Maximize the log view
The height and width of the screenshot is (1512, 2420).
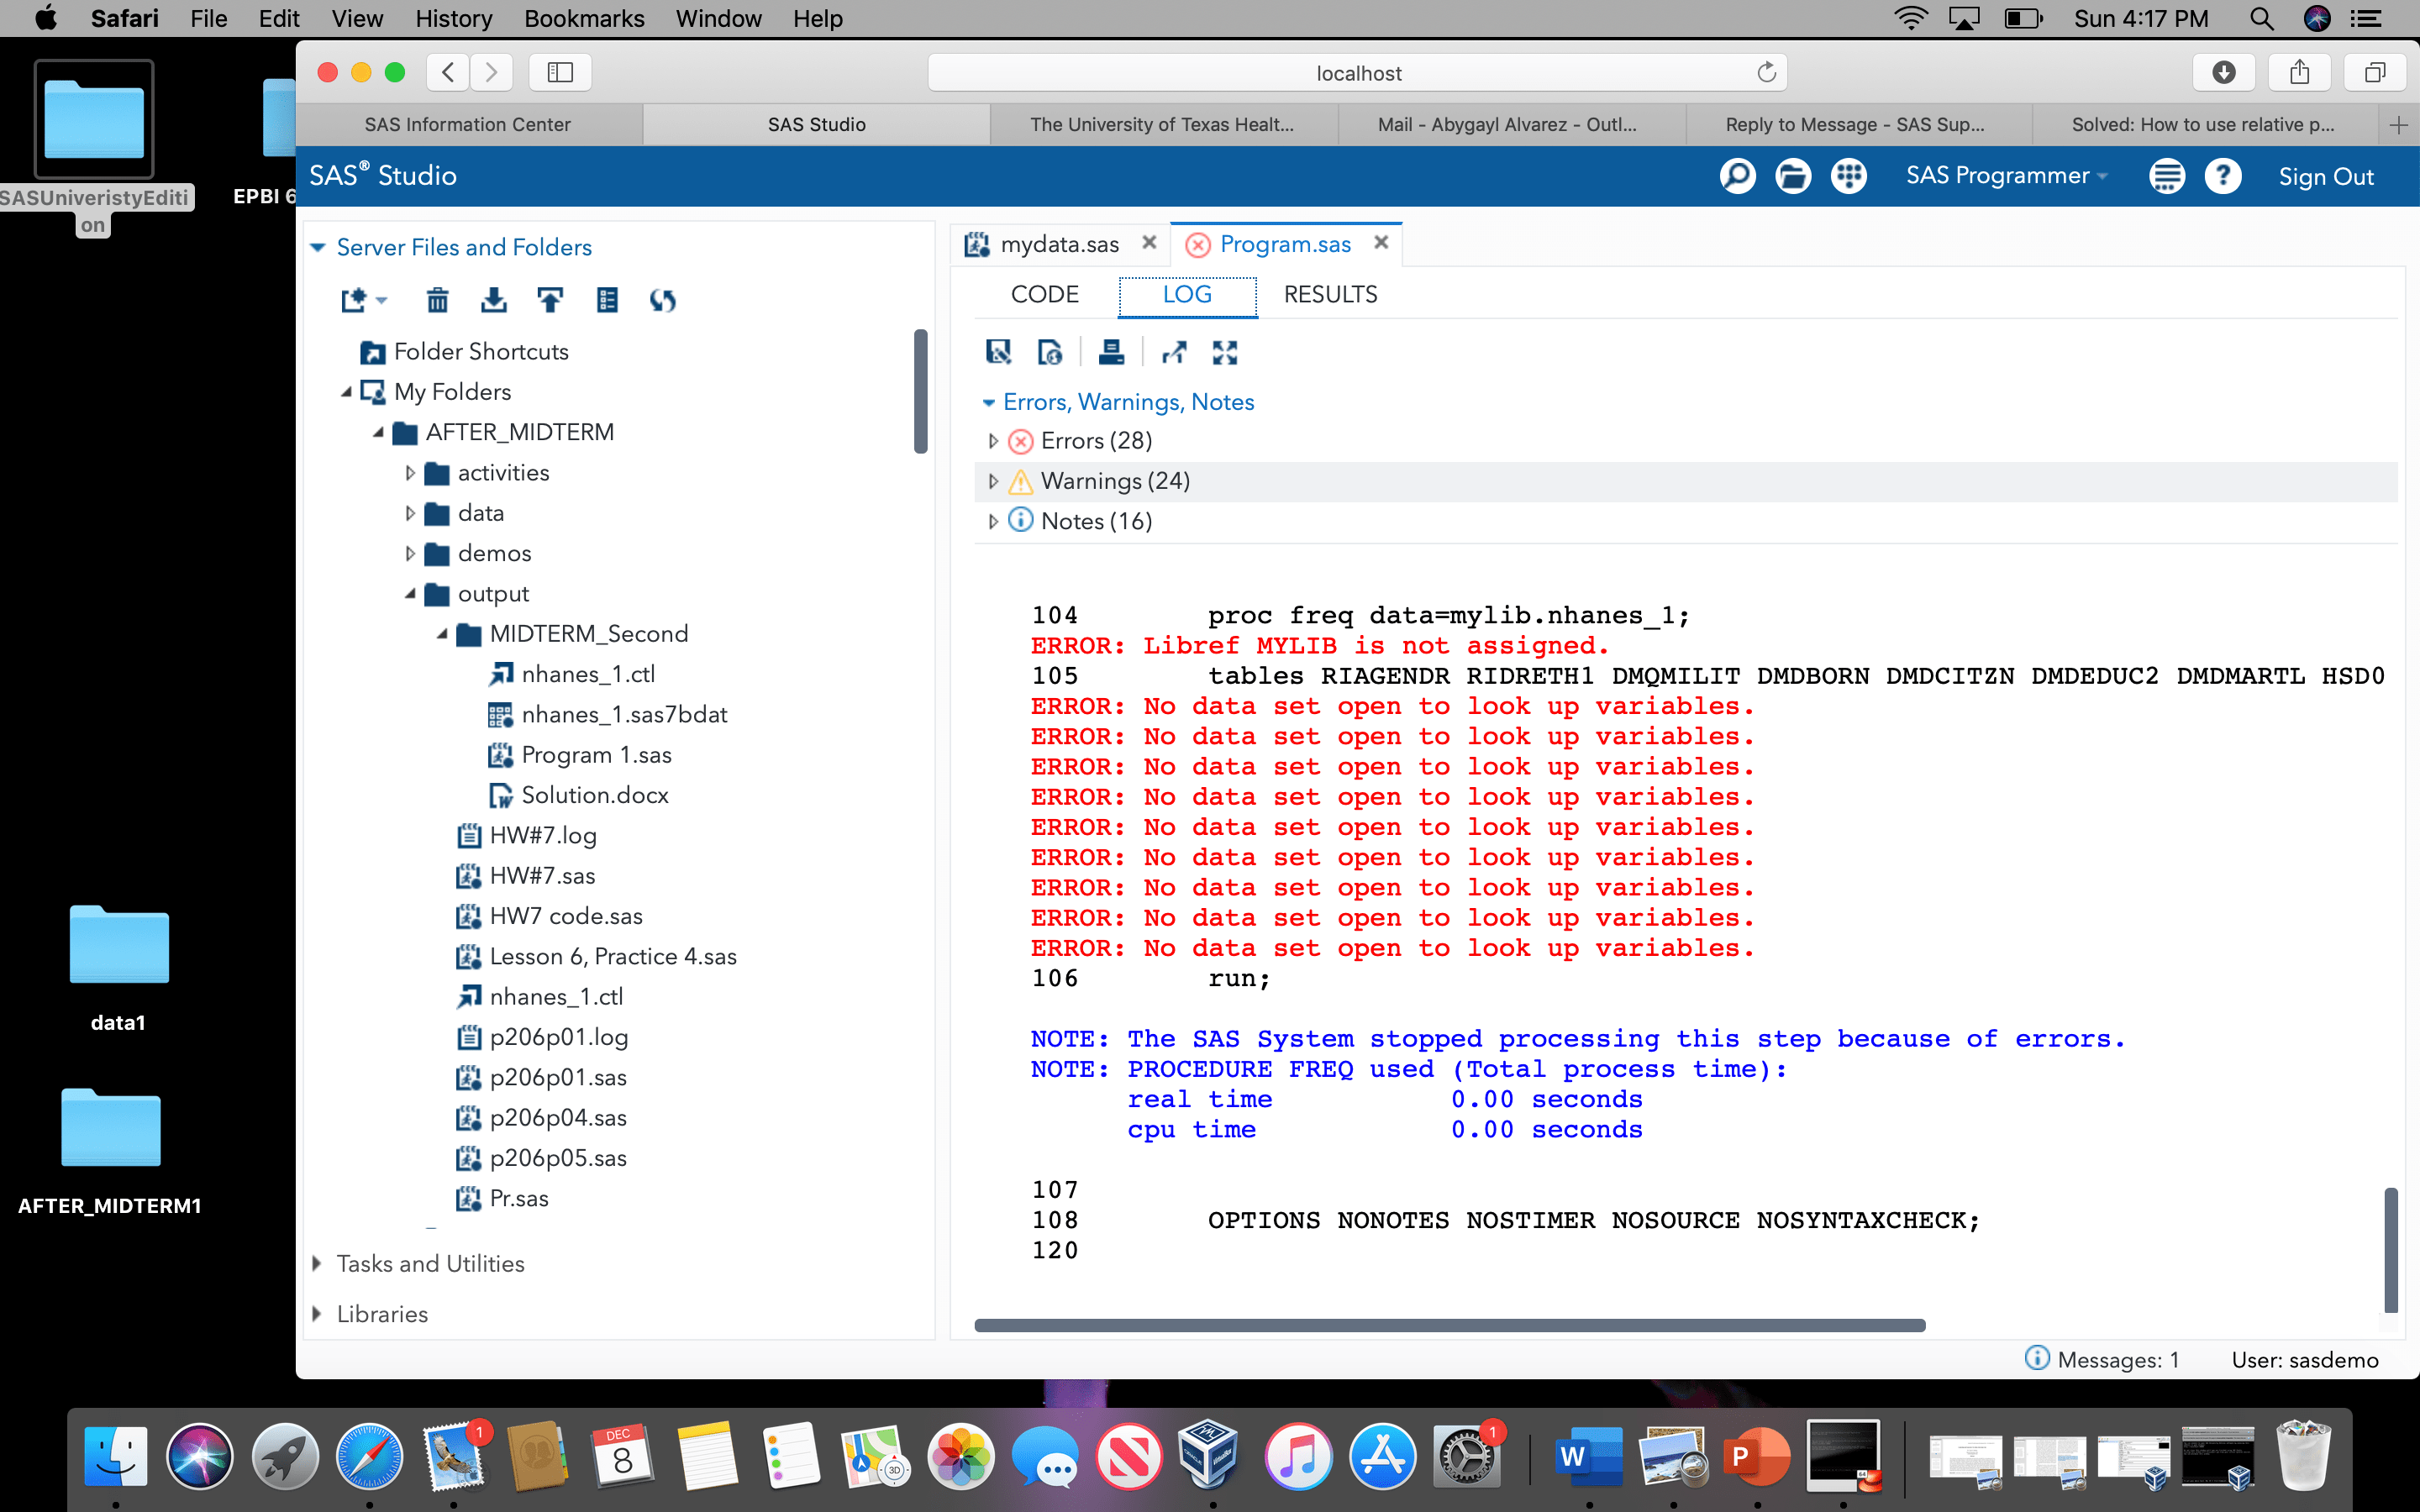[x=1226, y=352]
